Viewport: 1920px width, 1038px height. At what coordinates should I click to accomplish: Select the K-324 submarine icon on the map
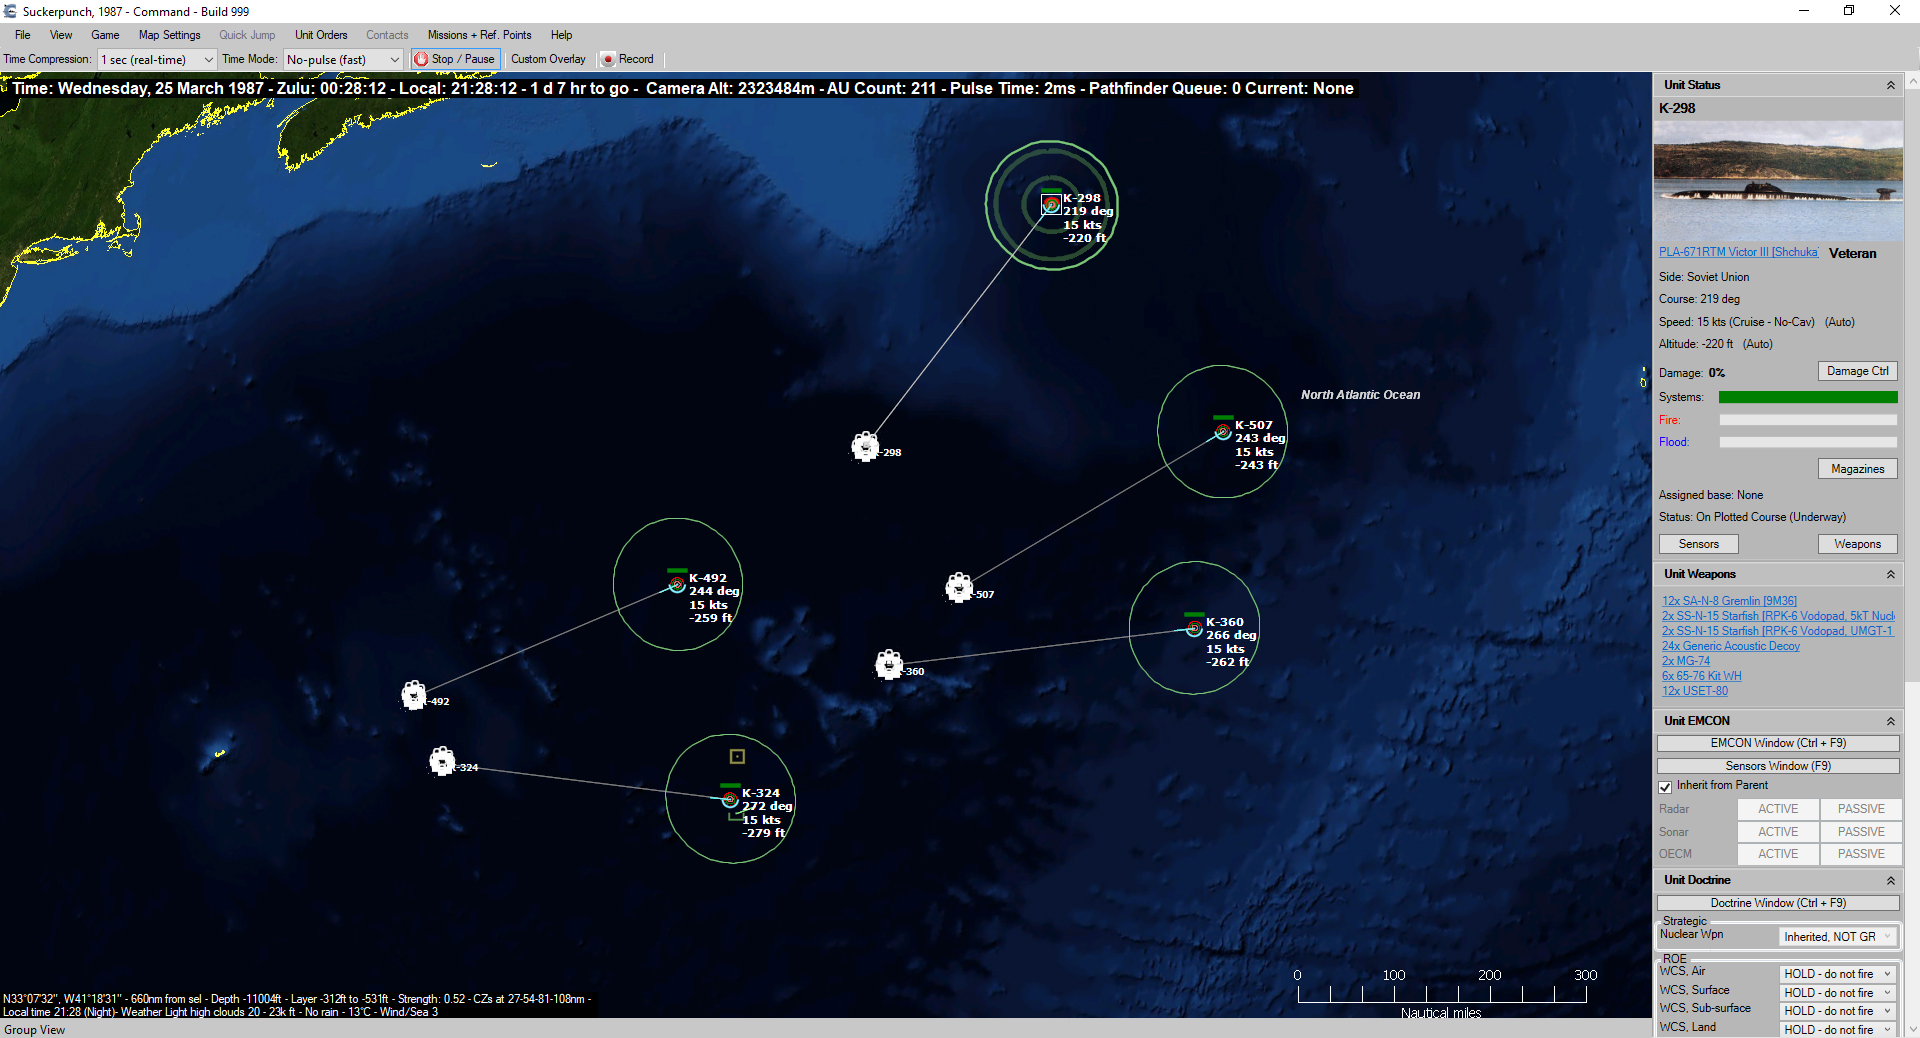(x=731, y=800)
